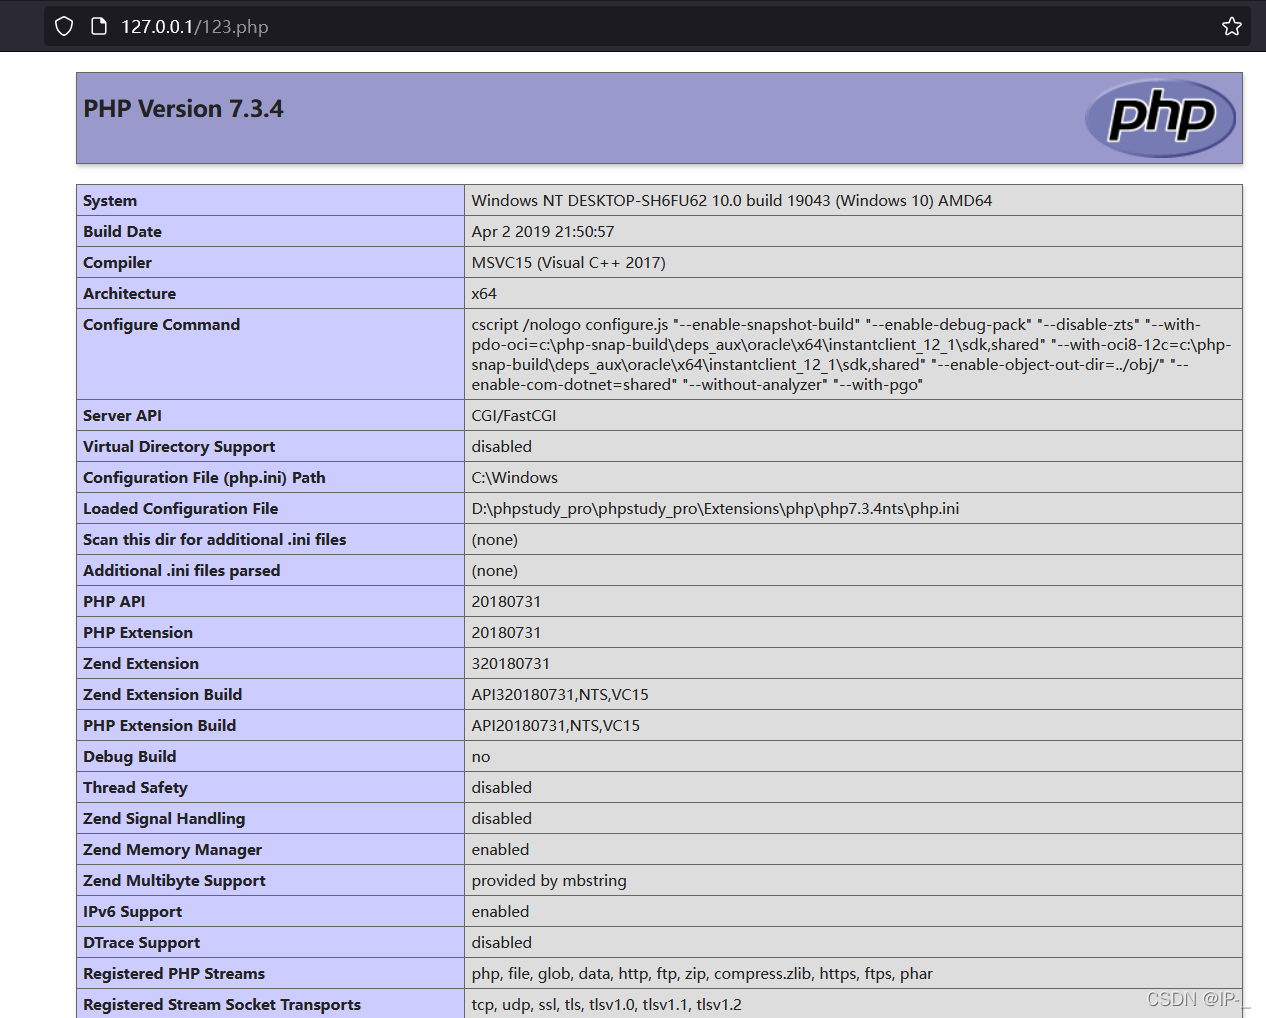Click disabled value of DTrace Support
The height and width of the screenshot is (1018, 1266).
(x=502, y=943)
